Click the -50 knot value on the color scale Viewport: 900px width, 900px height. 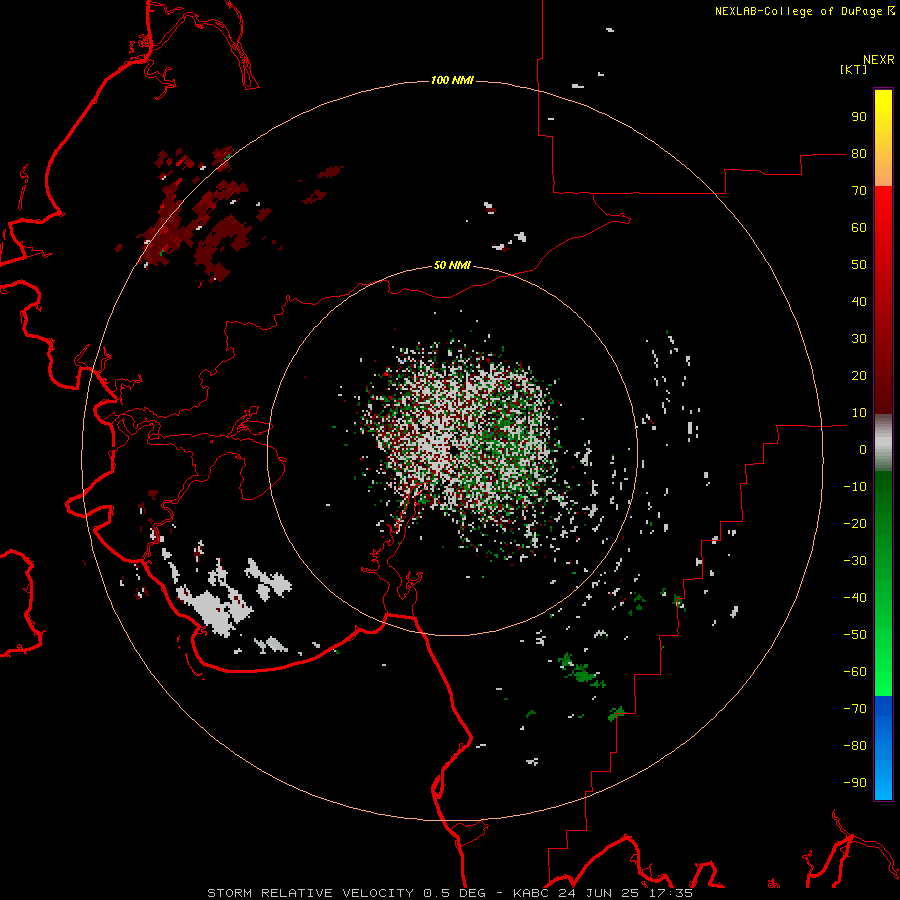tap(855, 635)
